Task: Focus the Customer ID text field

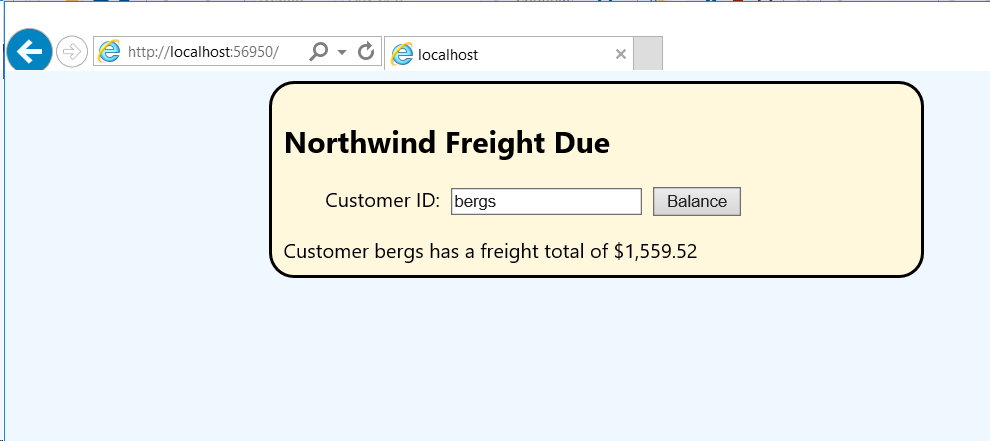Action: (546, 202)
